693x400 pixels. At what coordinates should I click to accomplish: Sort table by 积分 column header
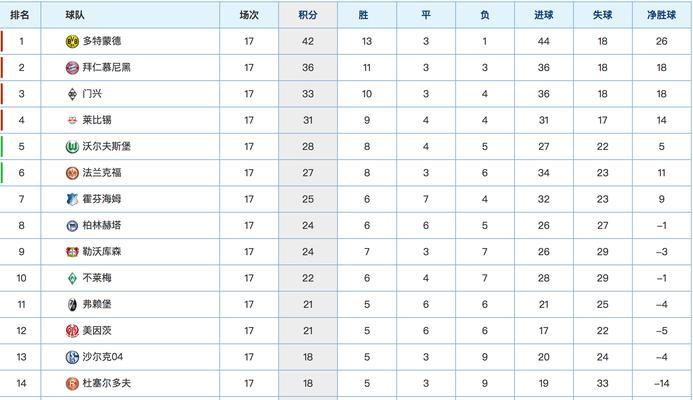308,15
